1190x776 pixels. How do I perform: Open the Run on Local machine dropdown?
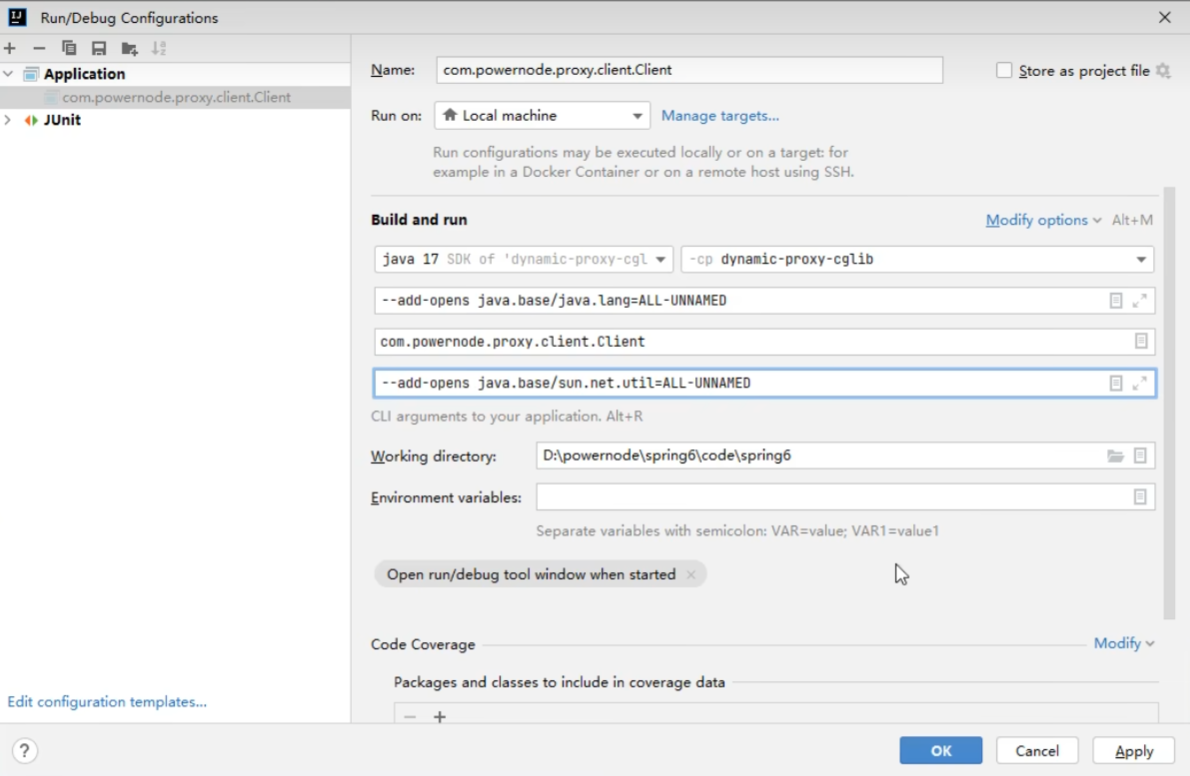click(x=541, y=116)
